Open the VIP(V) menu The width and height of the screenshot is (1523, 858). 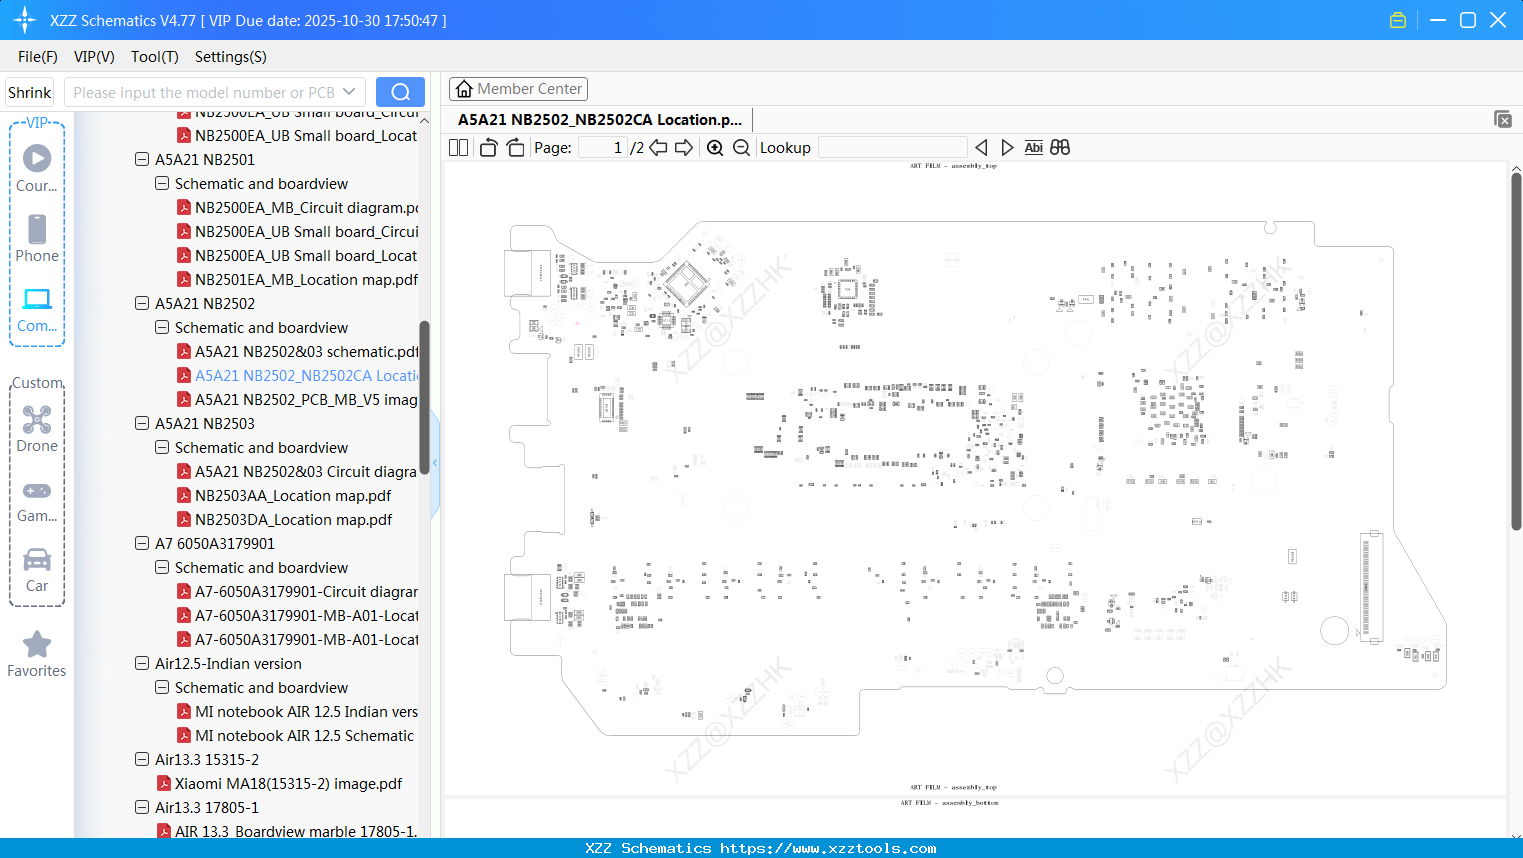(94, 57)
